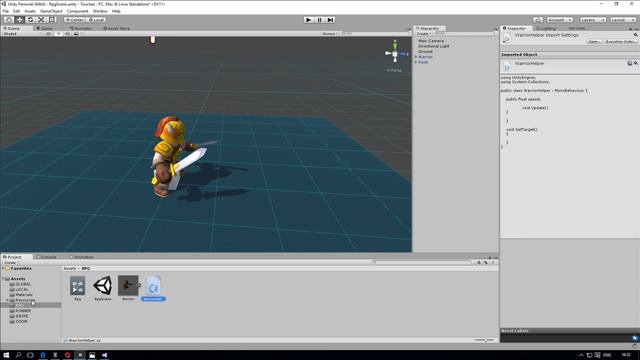This screenshot has width=640, height=360.
Task: Select the Scale tool
Action: (x=41, y=20)
